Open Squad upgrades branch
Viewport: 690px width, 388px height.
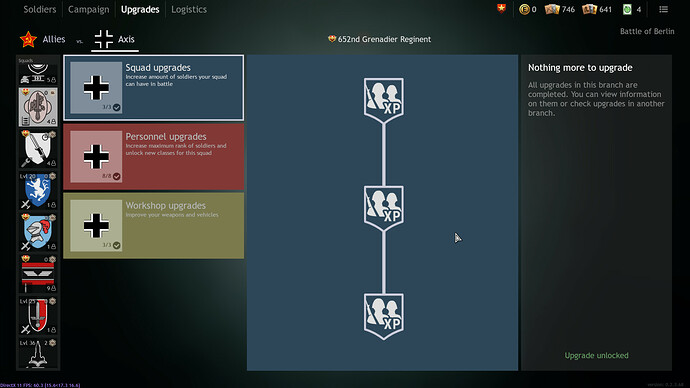click(x=154, y=88)
